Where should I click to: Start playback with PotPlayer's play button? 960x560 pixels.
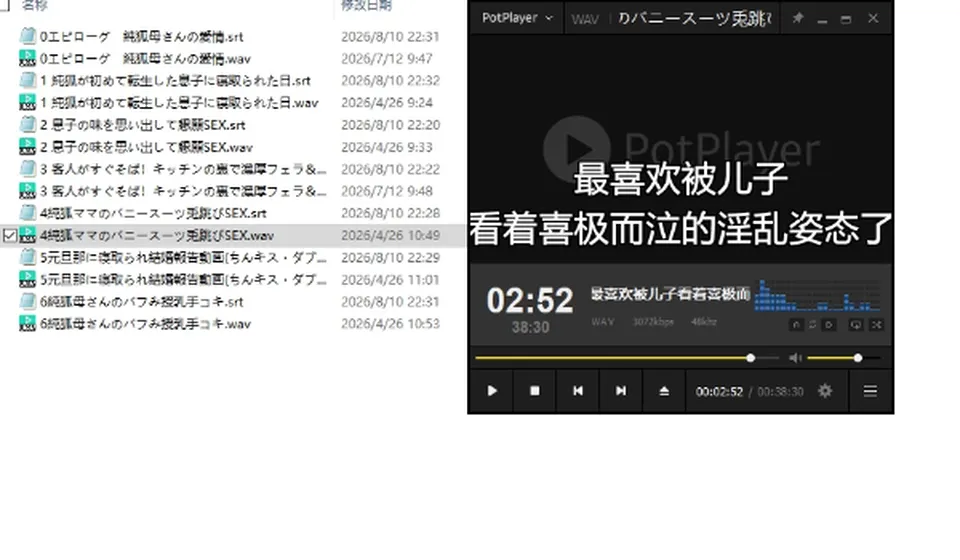pos(492,390)
